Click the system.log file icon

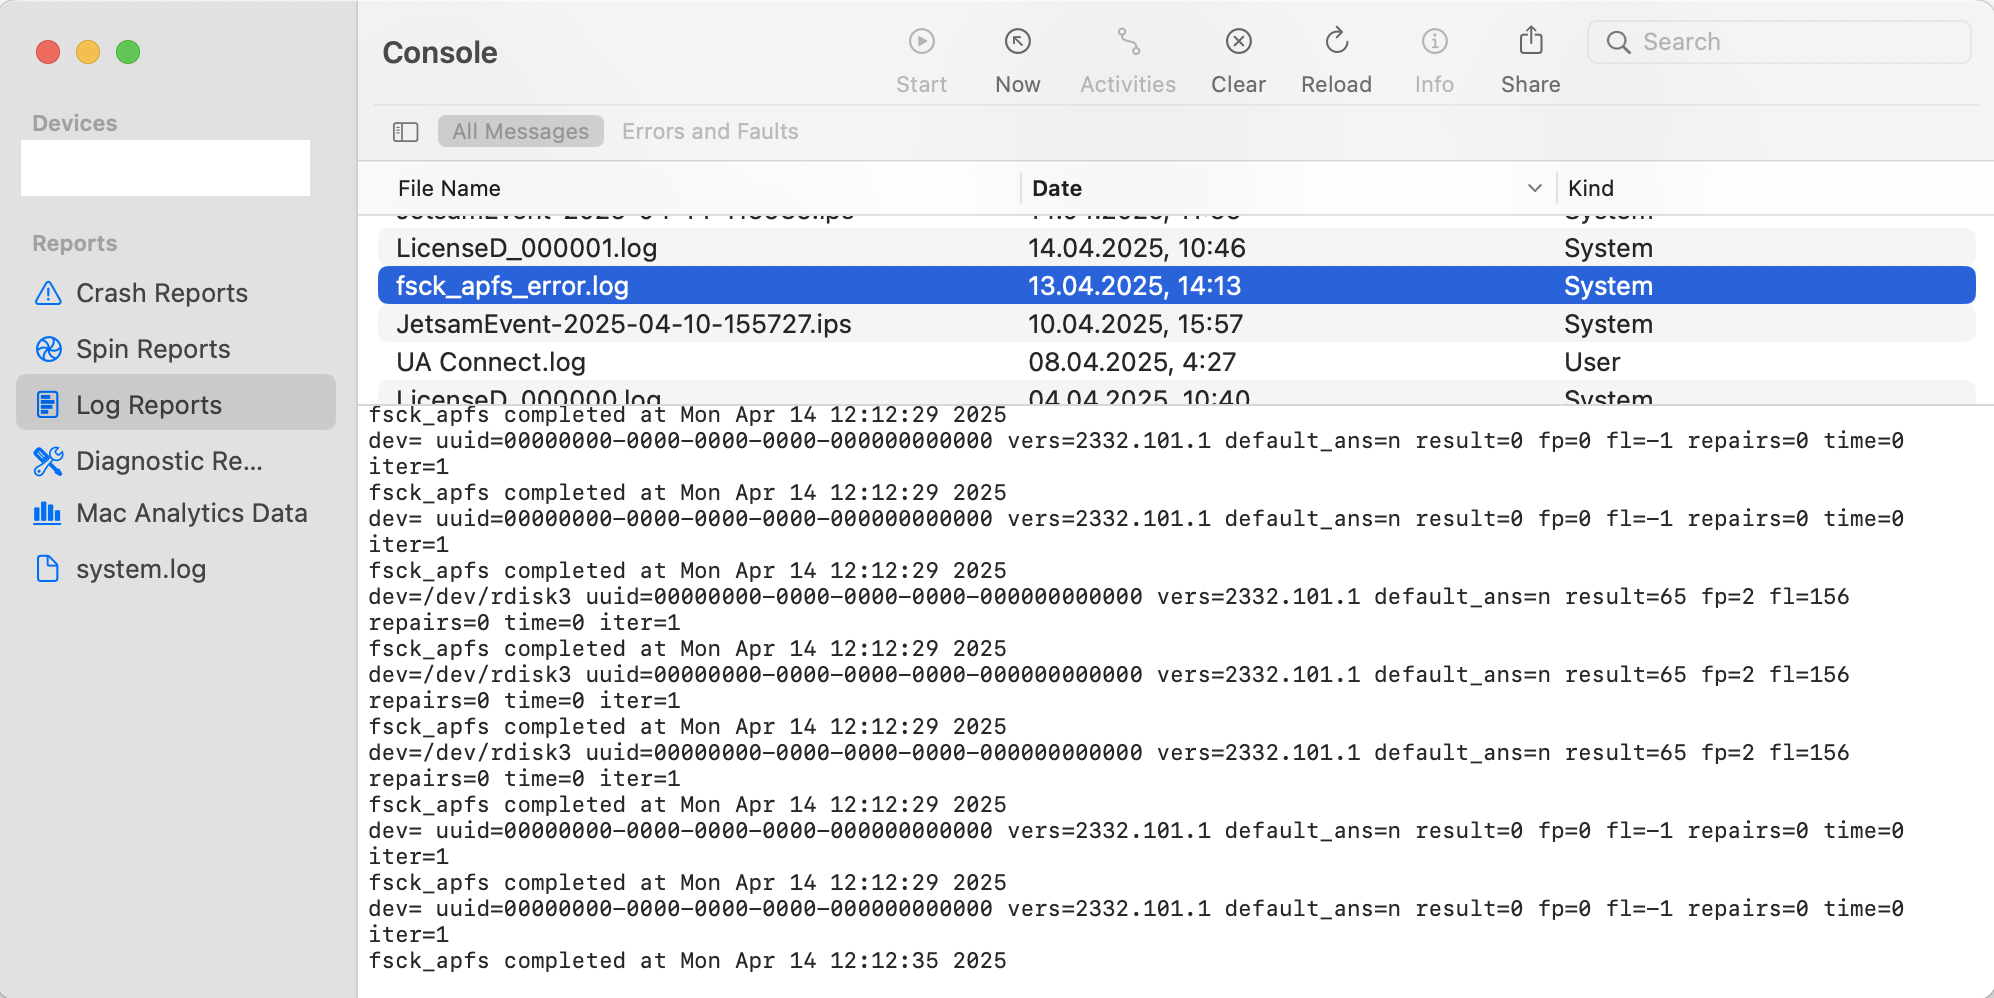click(x=48, y=569)
